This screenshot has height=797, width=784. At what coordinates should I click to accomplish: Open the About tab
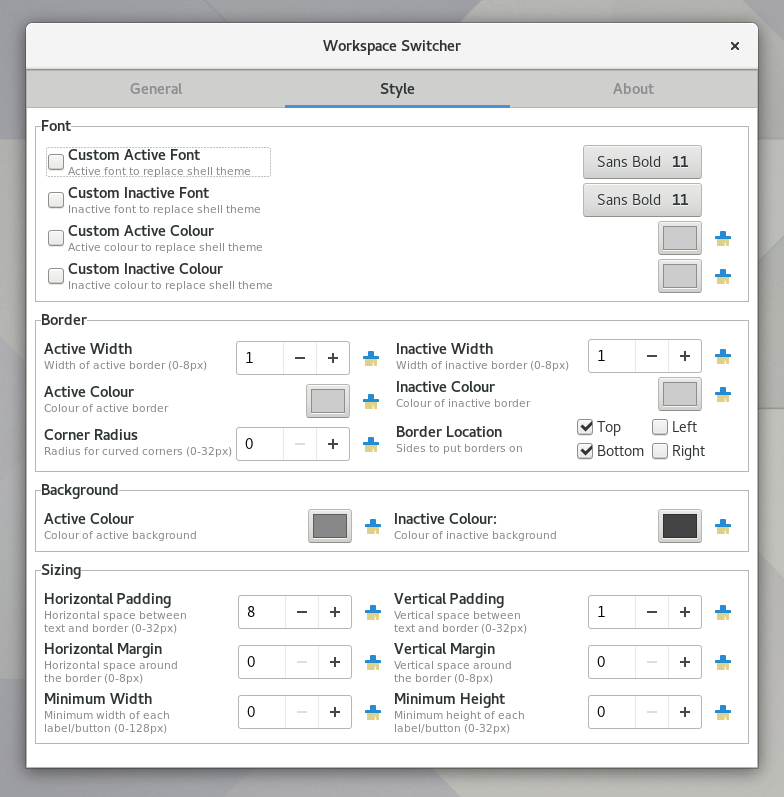[x=633, y=89]
